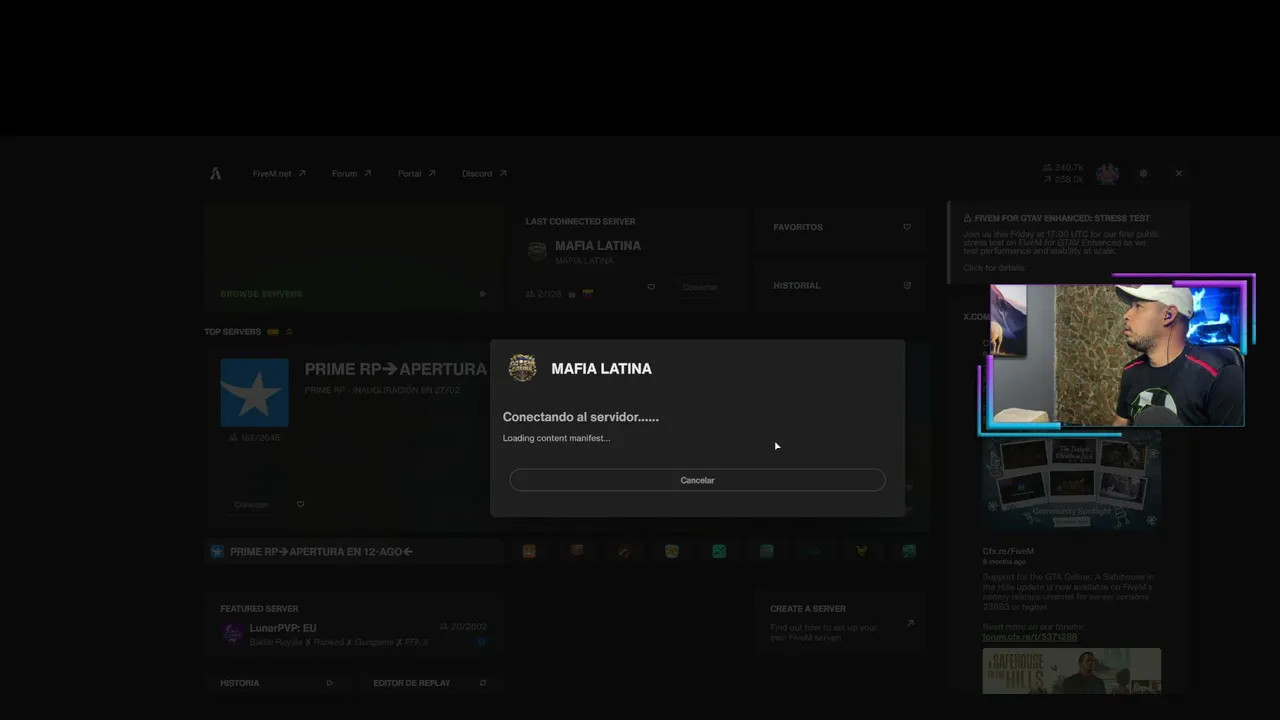Click the PRIME RP star thumbnail
Screen dimensions: 1280x720
pos(254,393)
